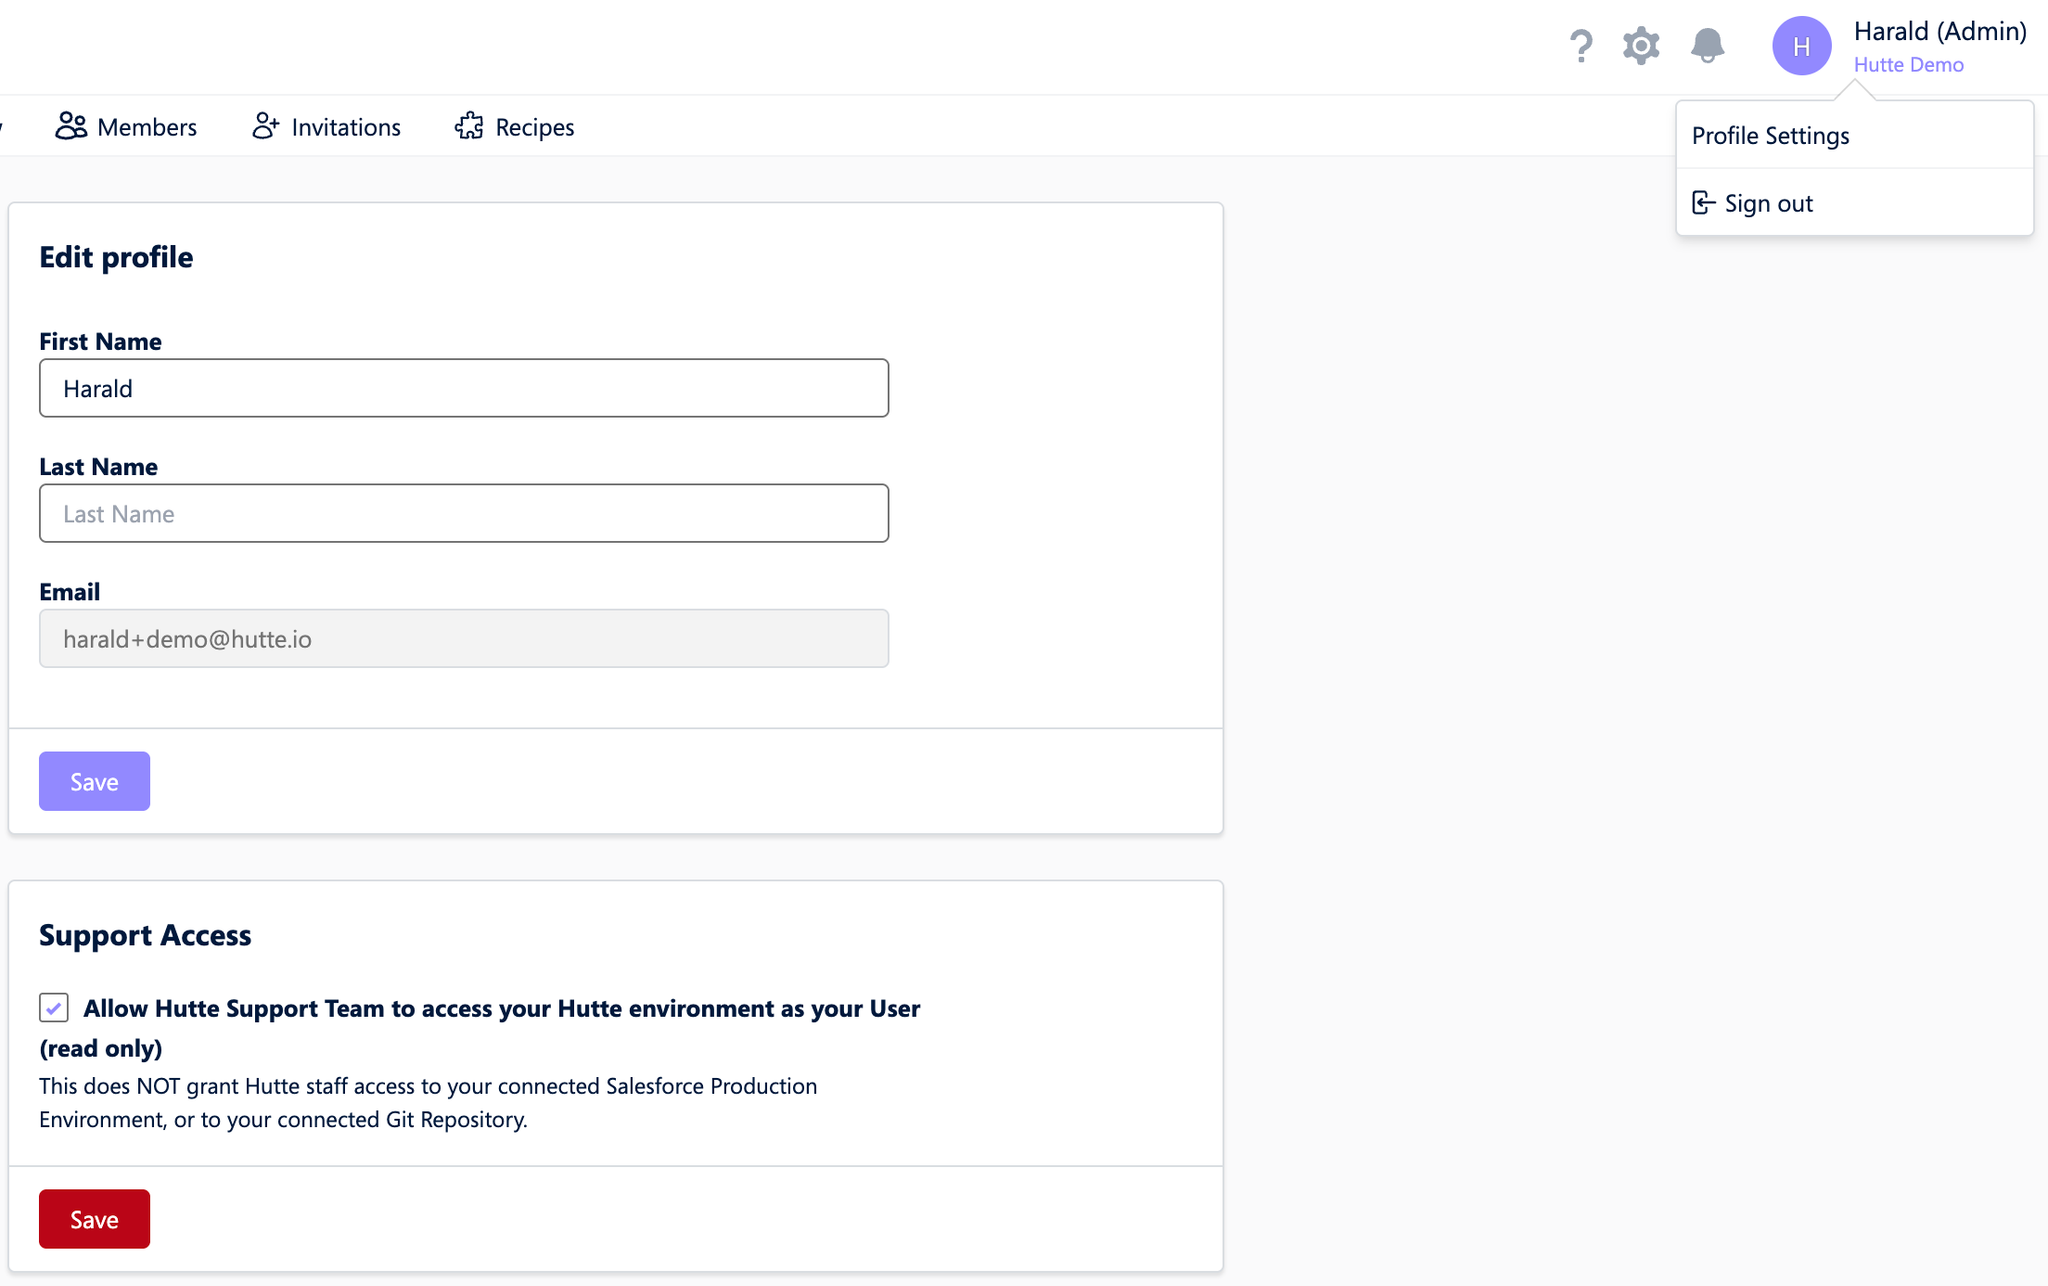Open the Members tab
The image size is (2048, 1286).
[146, 127]
